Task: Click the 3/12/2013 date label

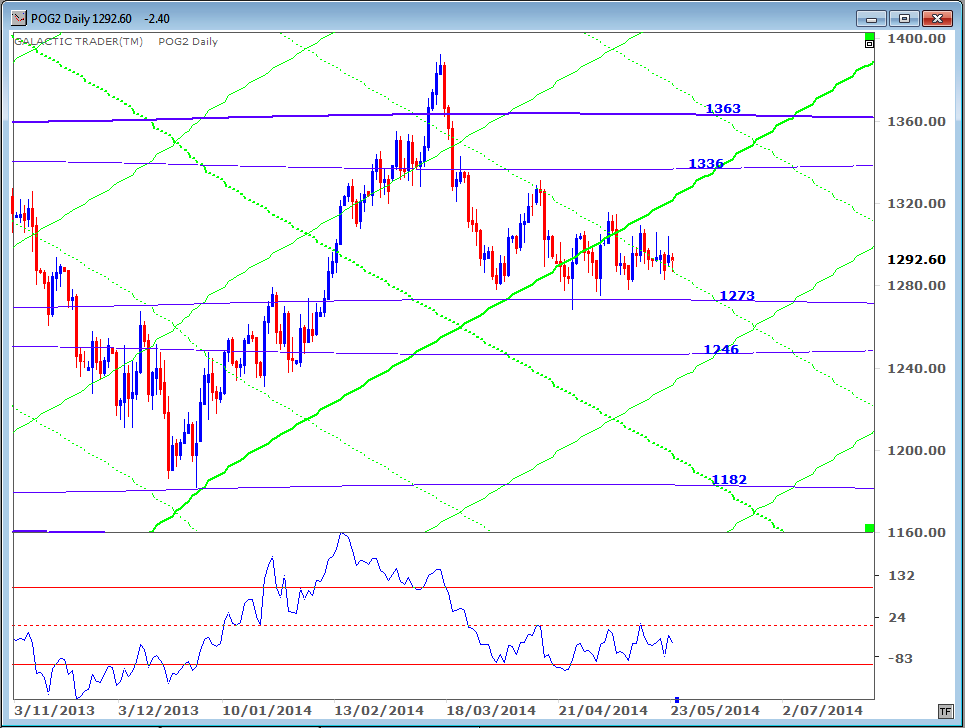Action: [158, 711]
